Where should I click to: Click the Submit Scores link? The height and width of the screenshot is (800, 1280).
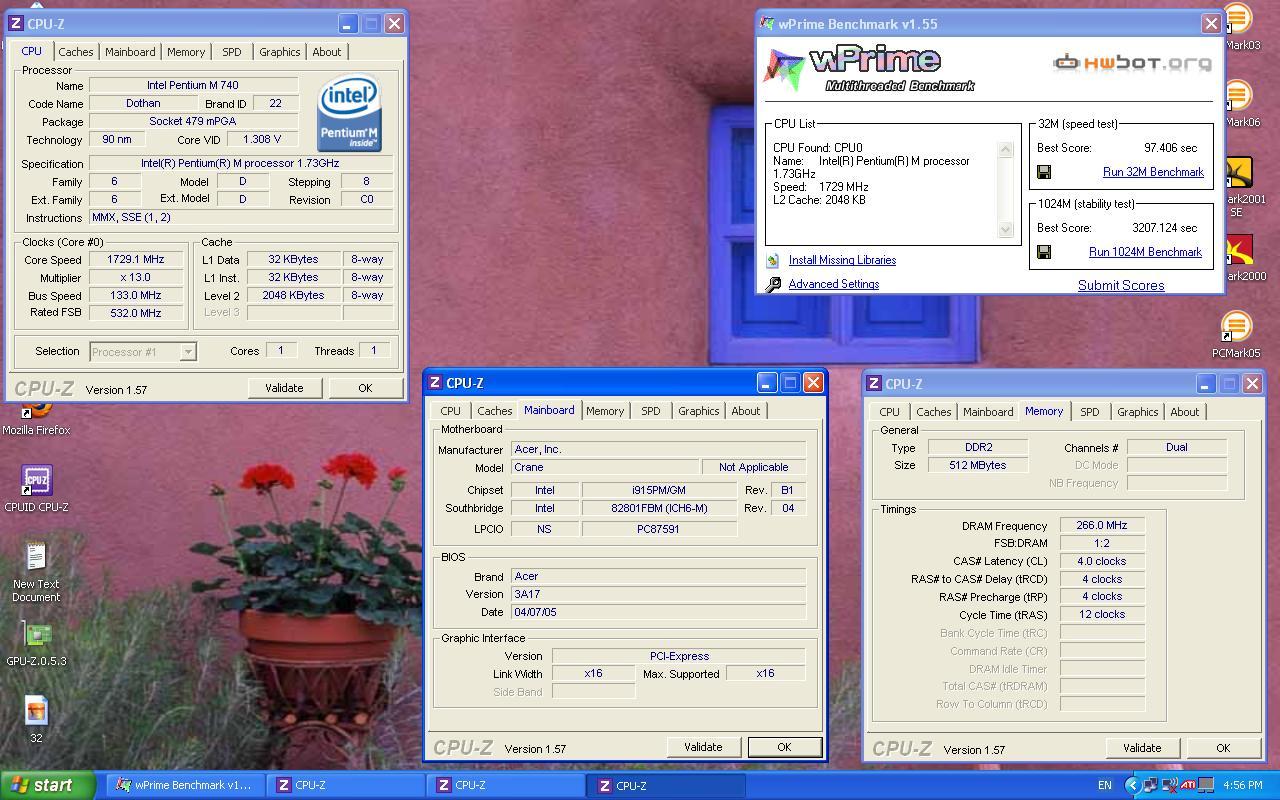pos(1121,285)
